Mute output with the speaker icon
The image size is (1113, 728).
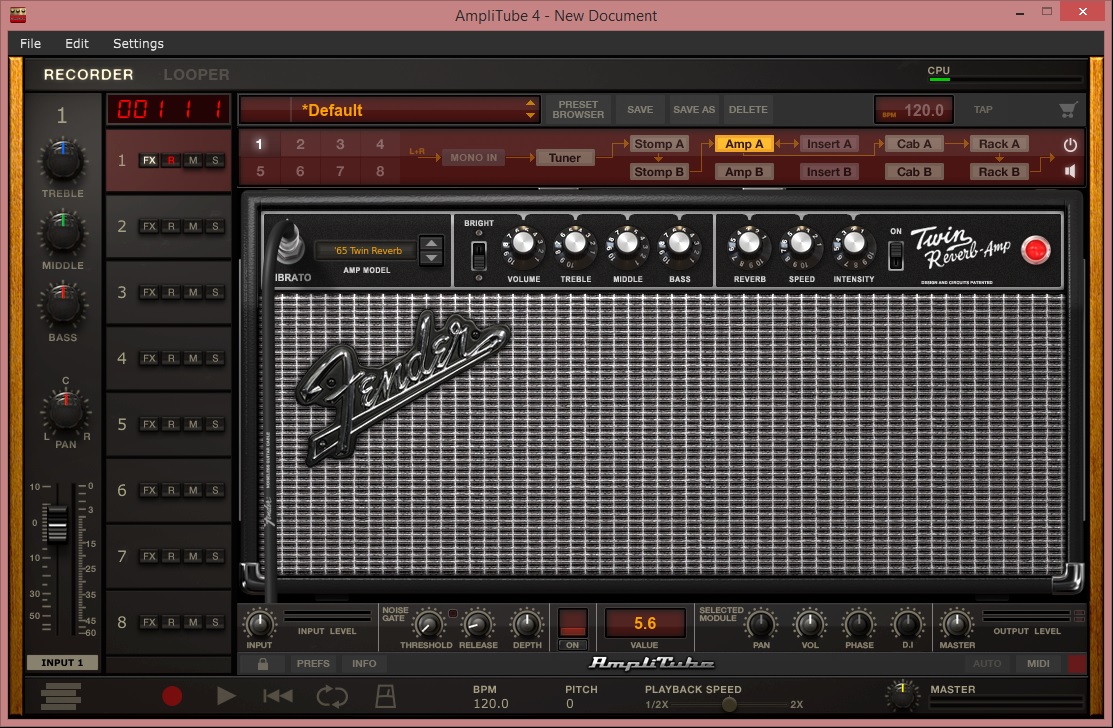(x=1070, y=171)
